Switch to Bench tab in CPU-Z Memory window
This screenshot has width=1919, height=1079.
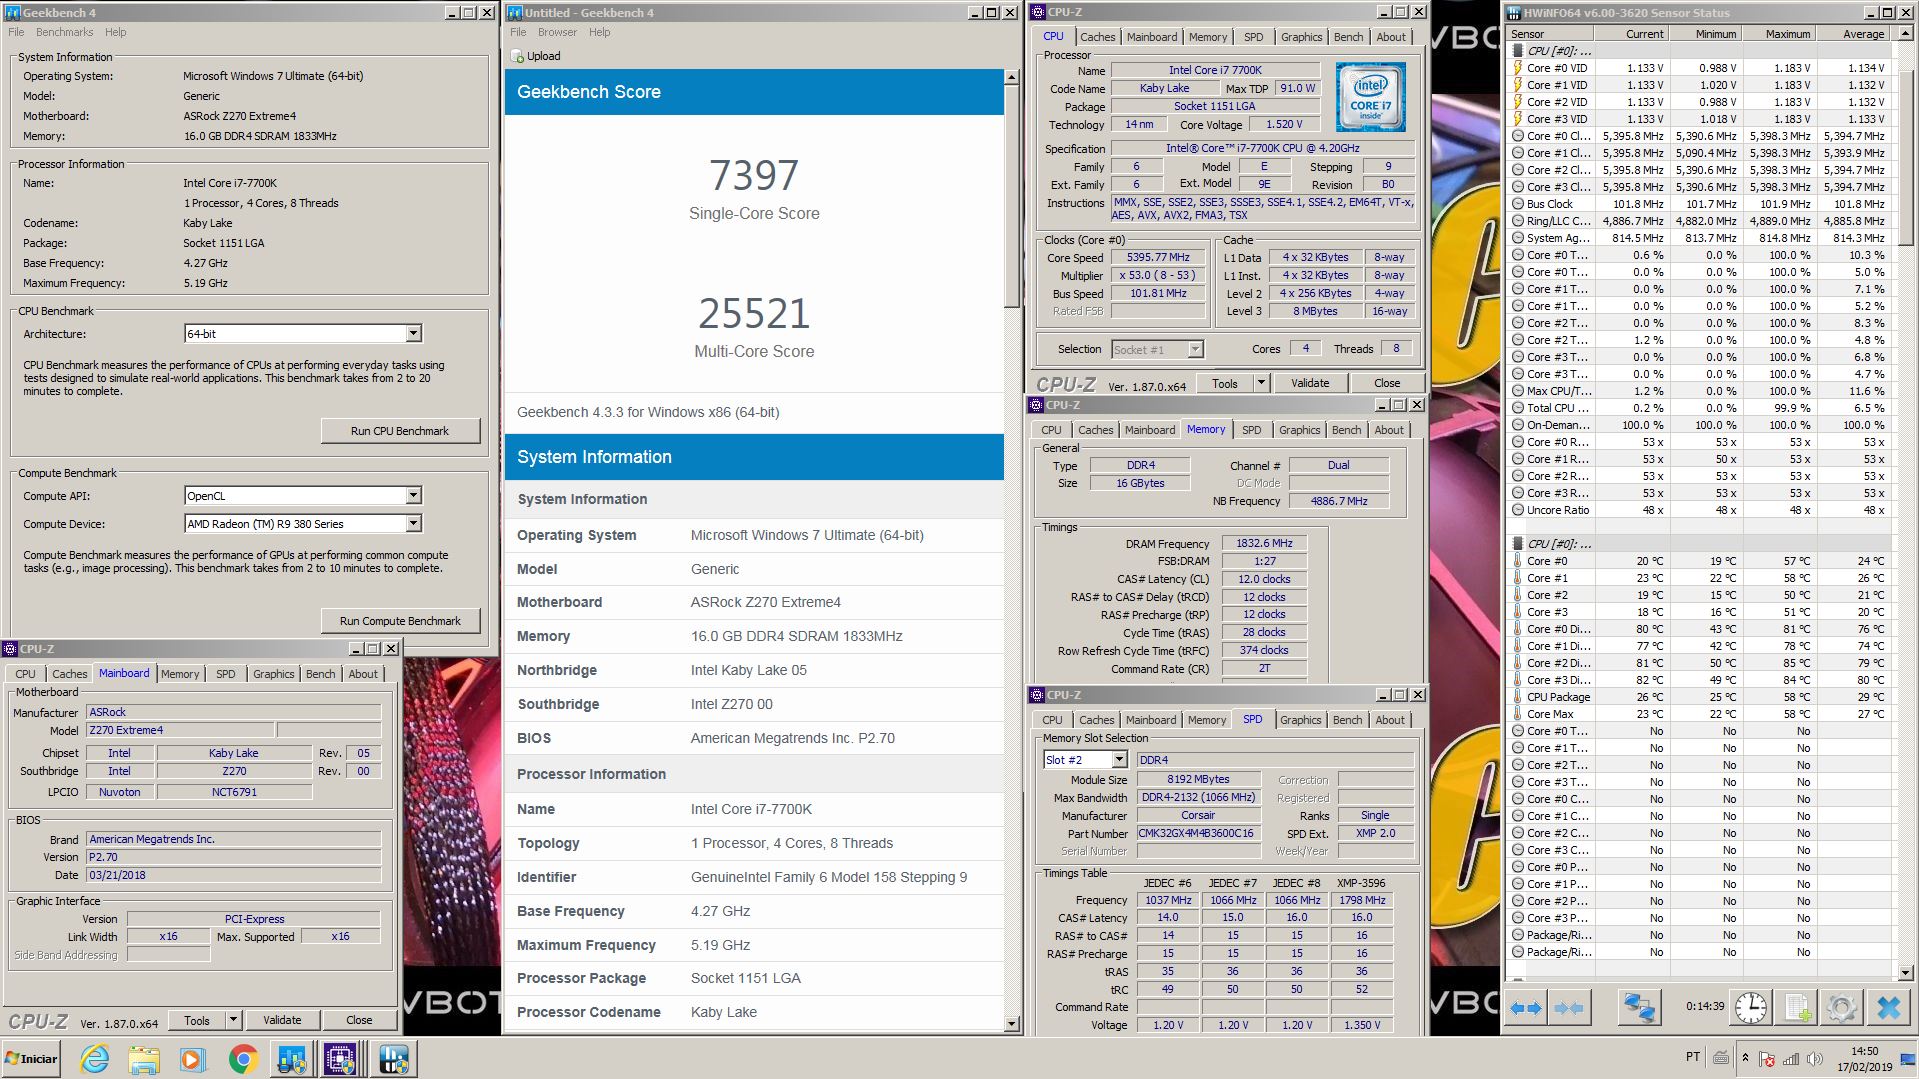pyautogui.click(x=1346, y=430)
